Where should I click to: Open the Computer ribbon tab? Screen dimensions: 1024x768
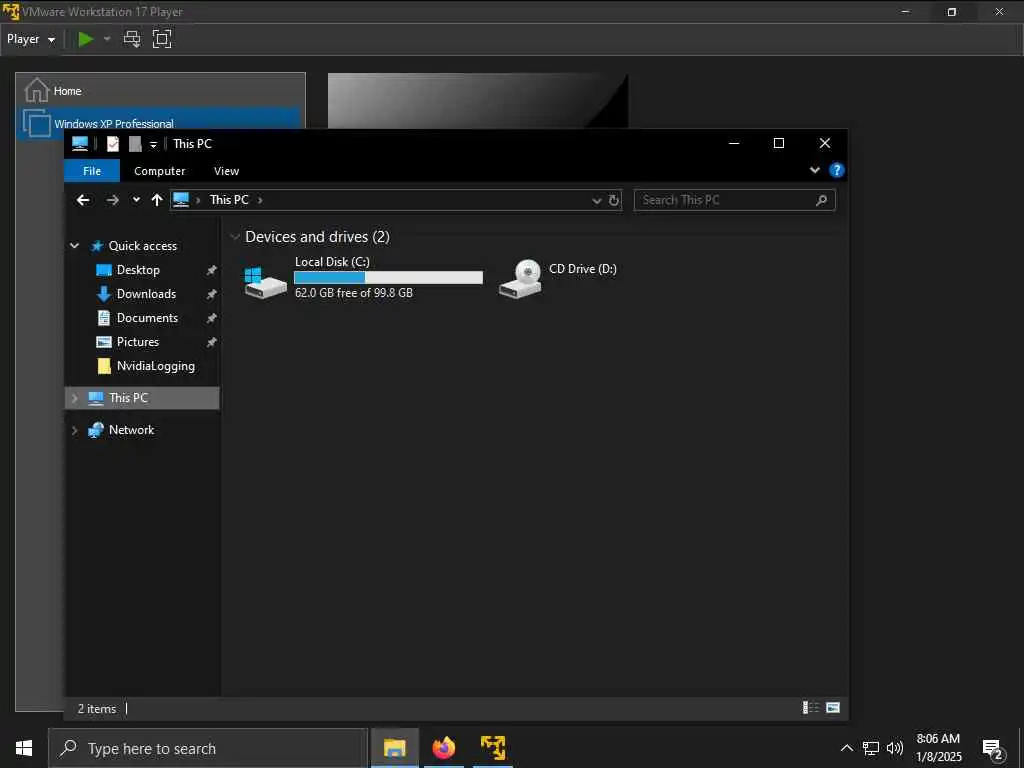click(x=159, y=171)
